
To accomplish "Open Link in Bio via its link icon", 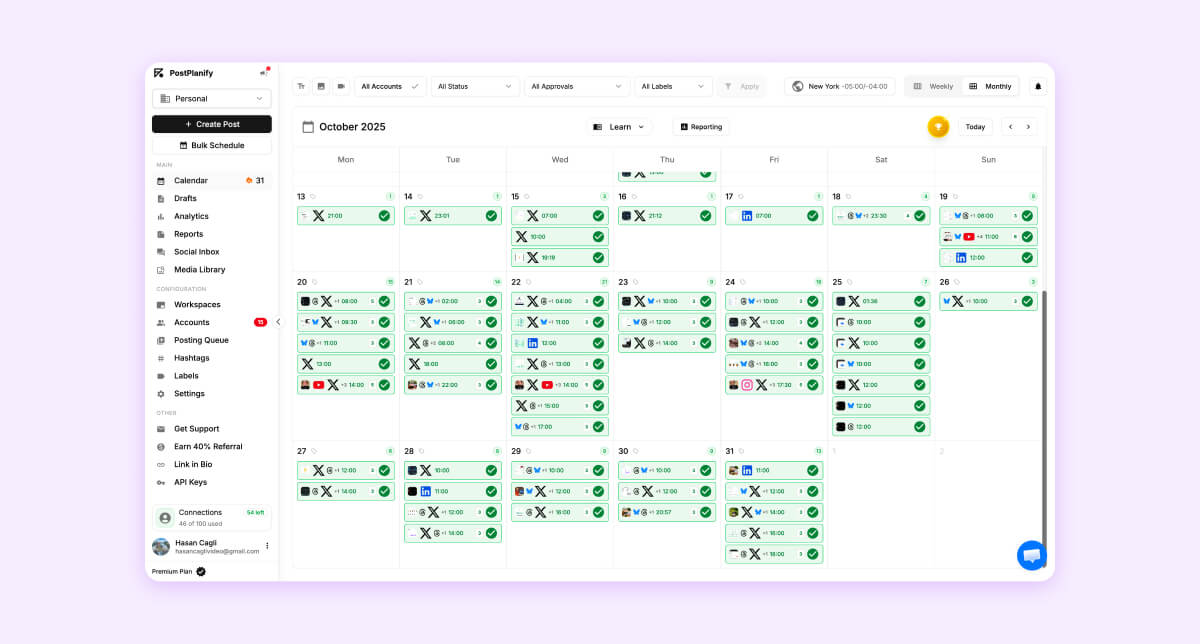I will 161,464.
